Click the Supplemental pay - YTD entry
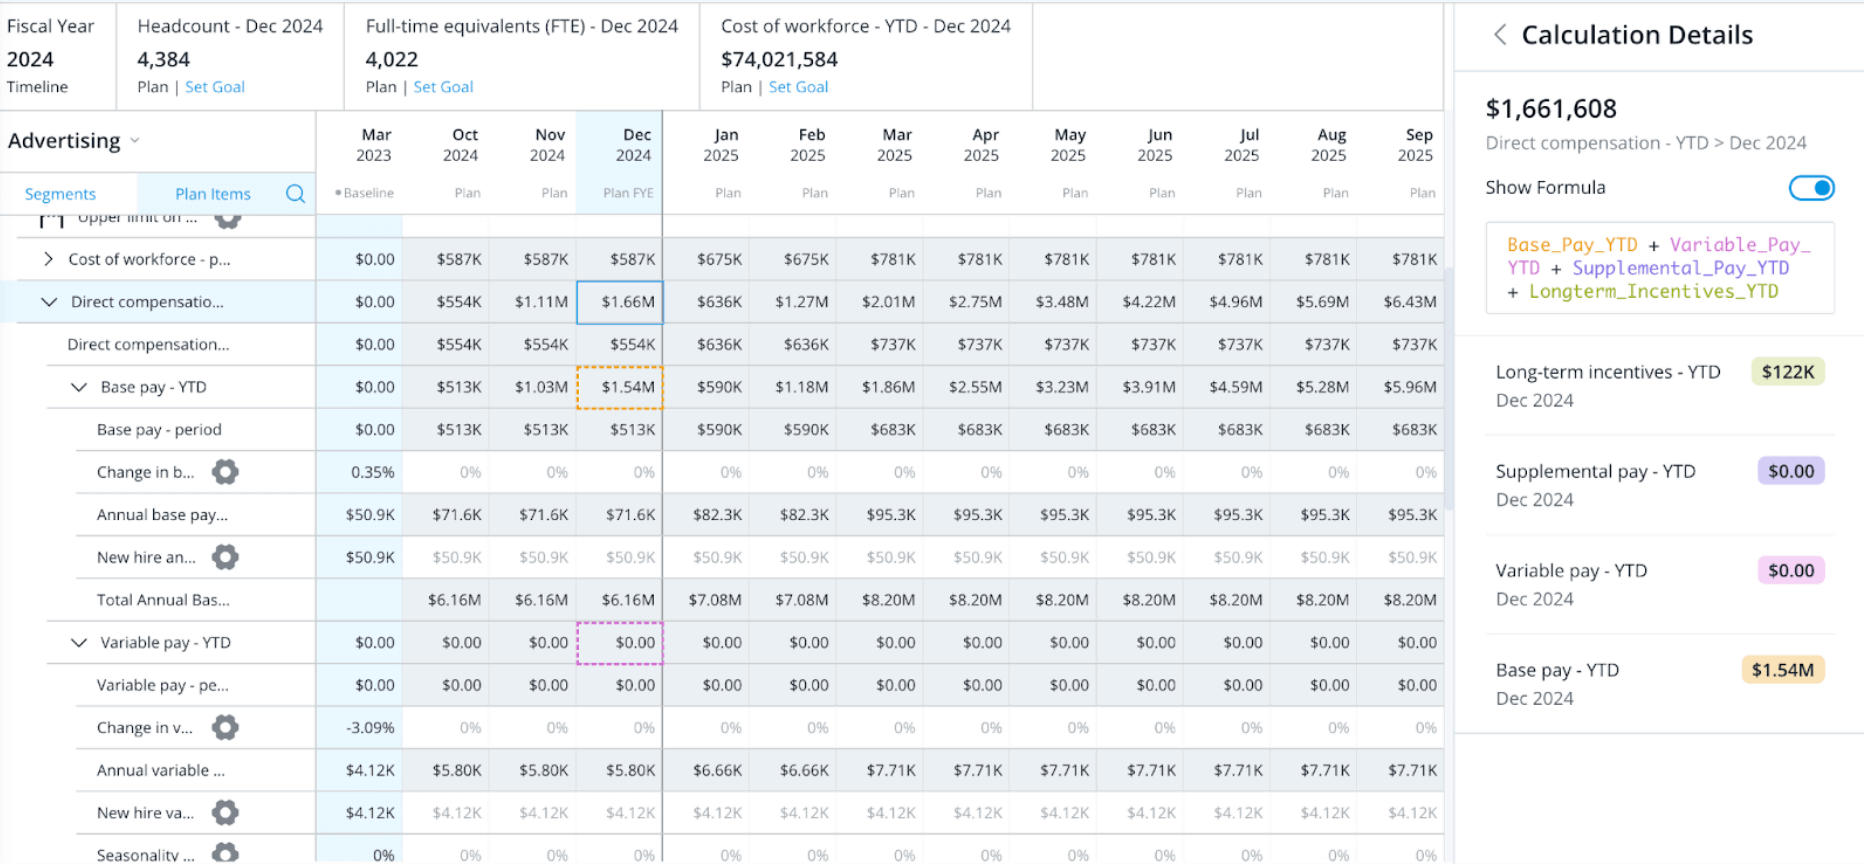 pos(1660,485)
